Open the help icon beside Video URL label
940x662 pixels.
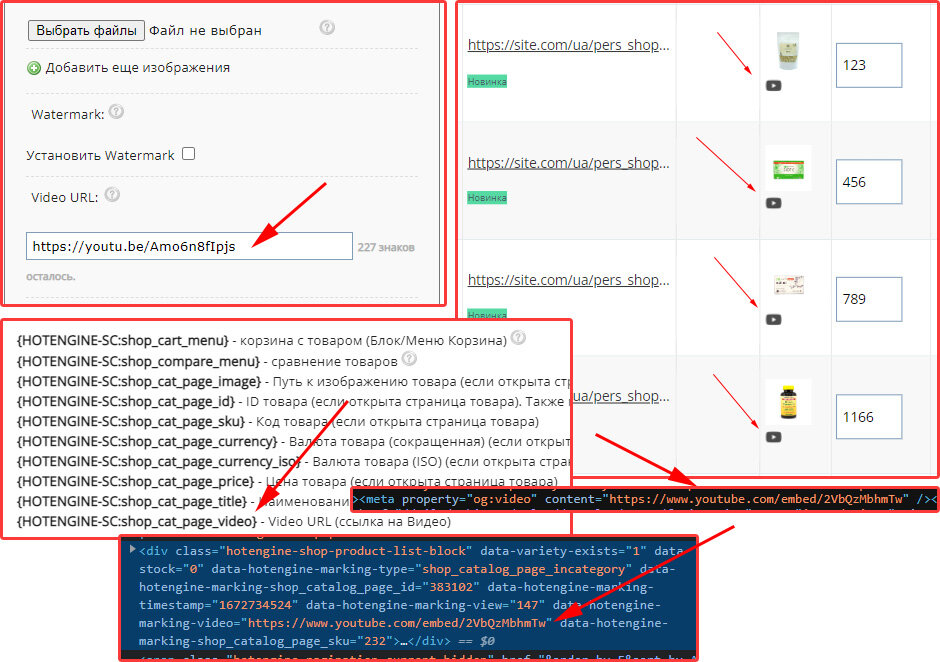click(112, 195)
